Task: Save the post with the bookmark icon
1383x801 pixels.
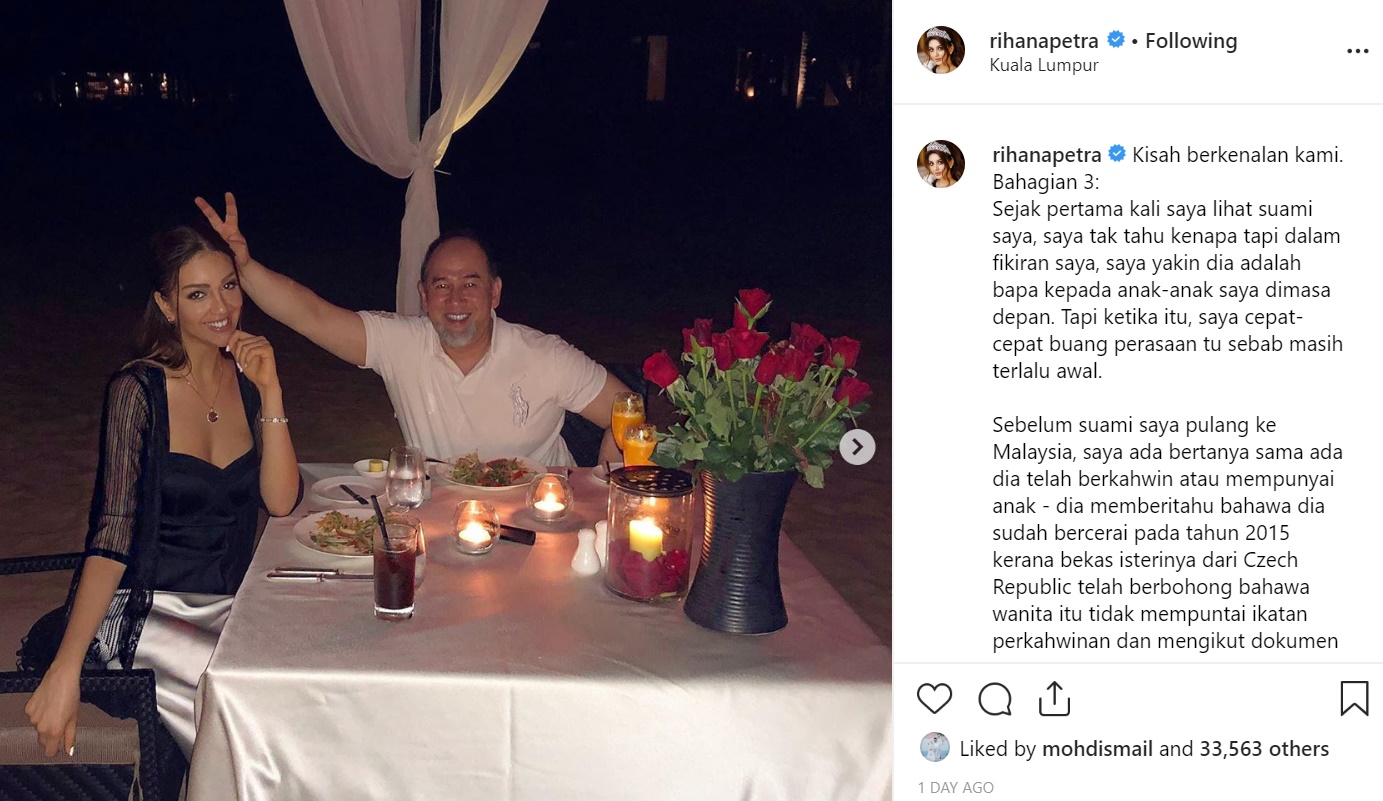Action: [x=1354, y=698]
